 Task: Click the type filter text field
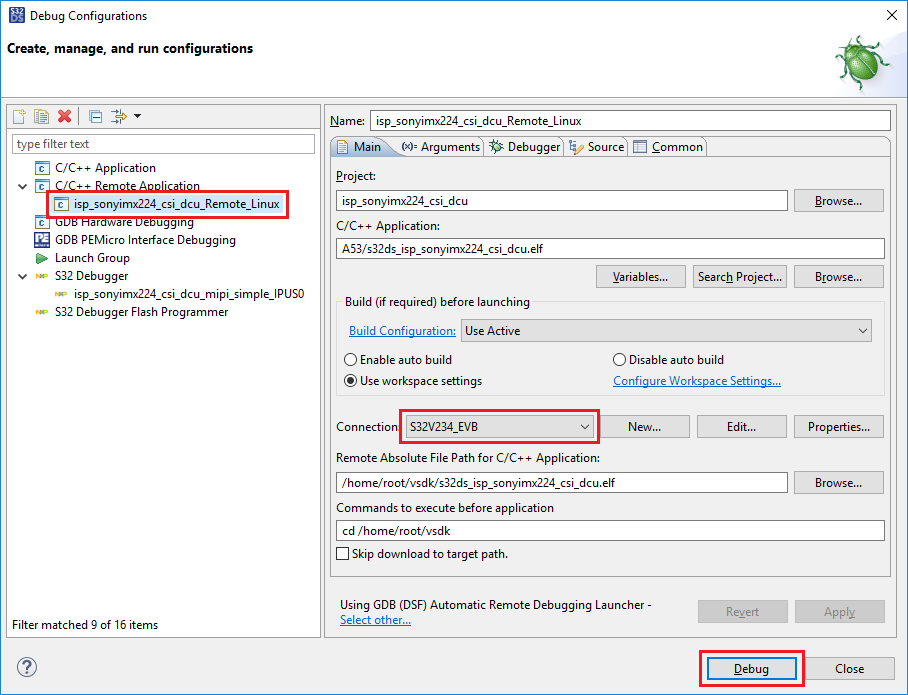point(163,144)
